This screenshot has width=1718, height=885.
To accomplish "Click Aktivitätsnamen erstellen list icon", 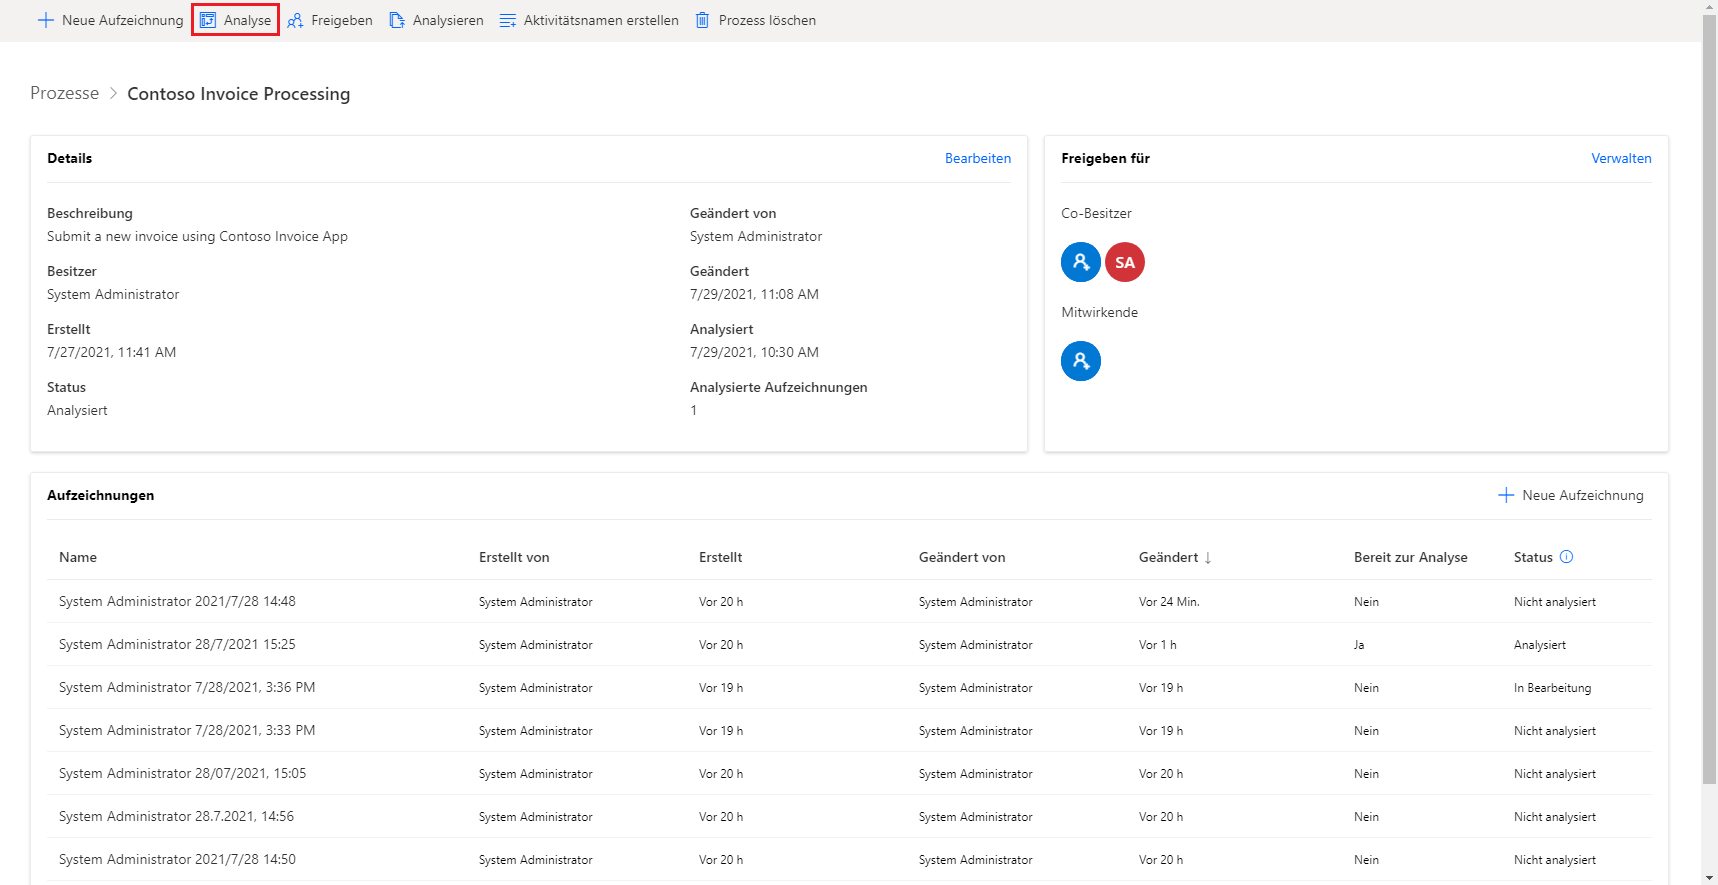I will coord(508,20).
